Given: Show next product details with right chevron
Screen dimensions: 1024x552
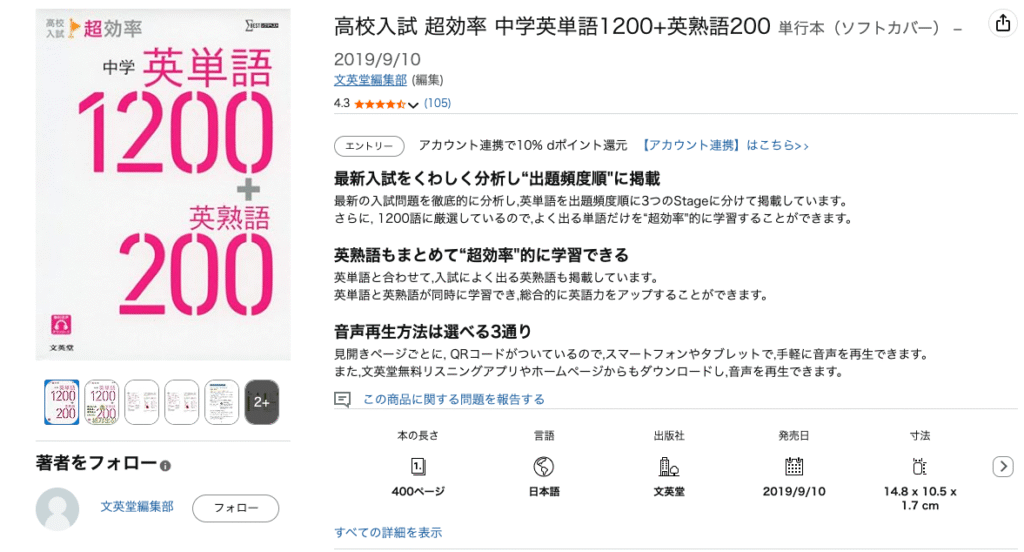Looking at the screenshot, I should point(1002,466).
